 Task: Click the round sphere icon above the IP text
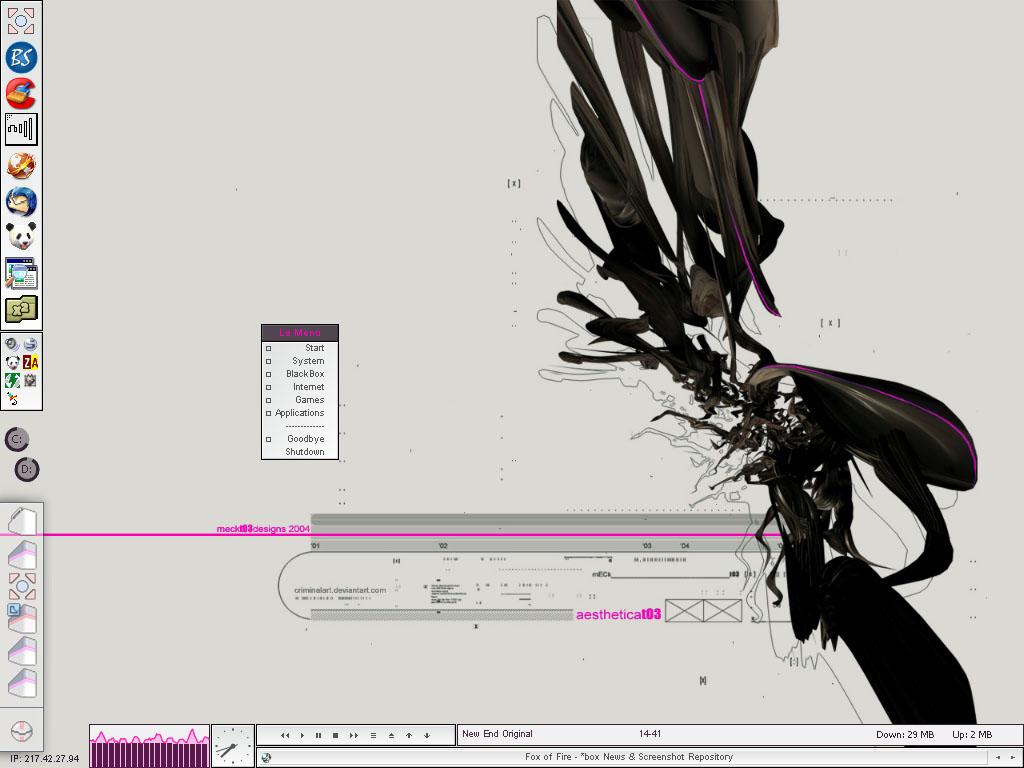[22, 730]
